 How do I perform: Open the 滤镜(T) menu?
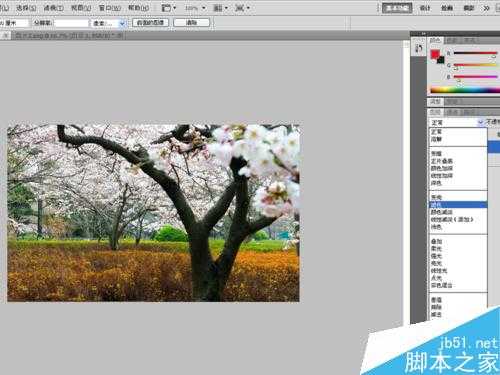(53, 7)
